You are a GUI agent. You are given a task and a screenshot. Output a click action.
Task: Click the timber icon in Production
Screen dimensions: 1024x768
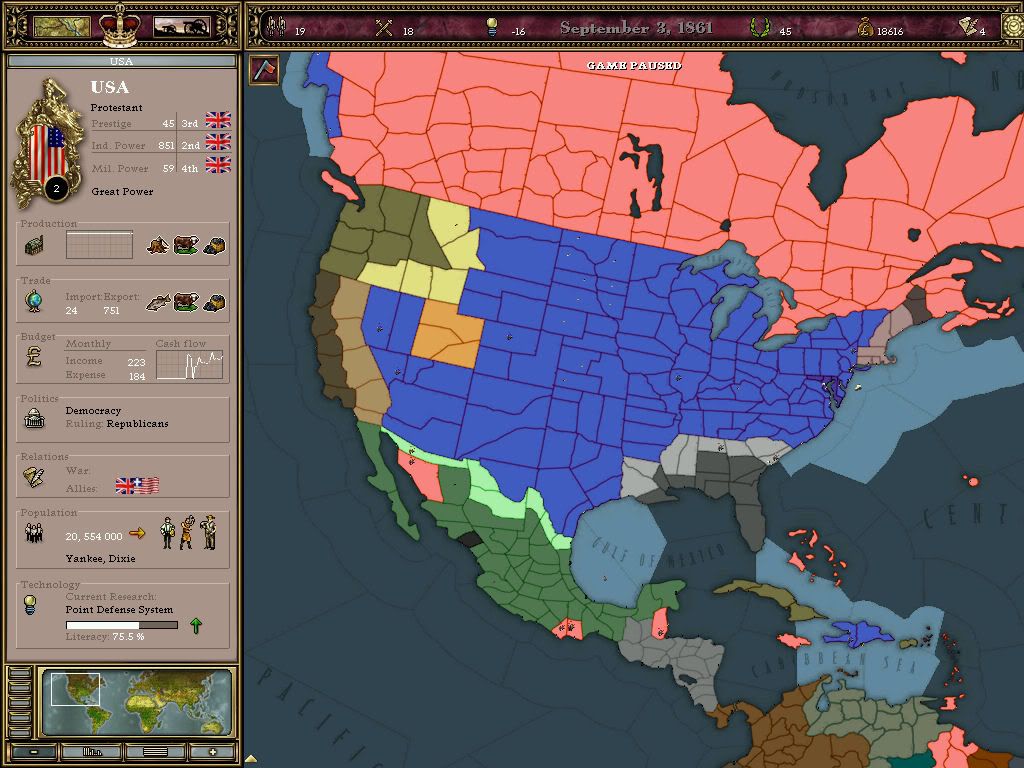157,245
